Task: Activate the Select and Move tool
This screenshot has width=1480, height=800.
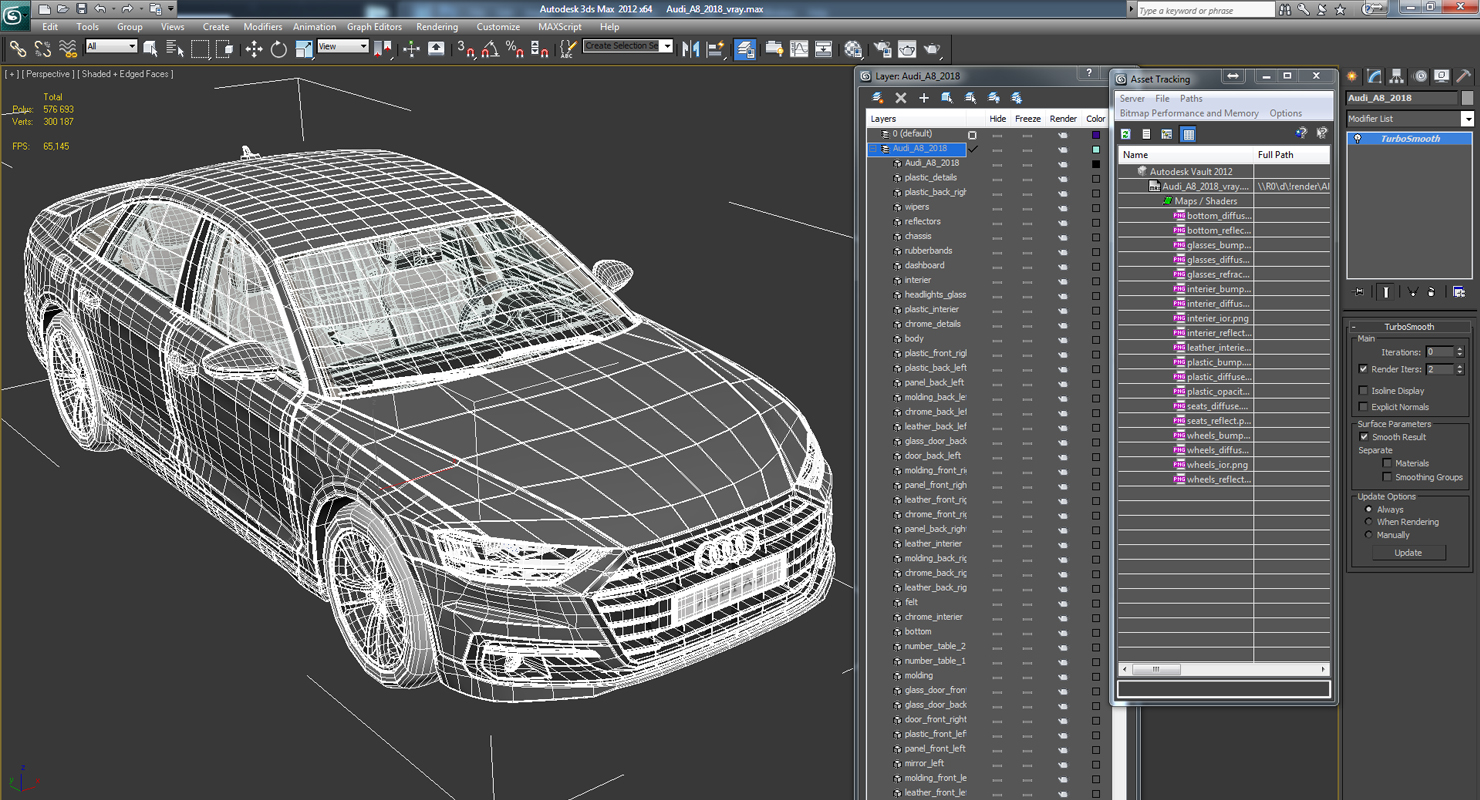Action: (x=254, y=48)
